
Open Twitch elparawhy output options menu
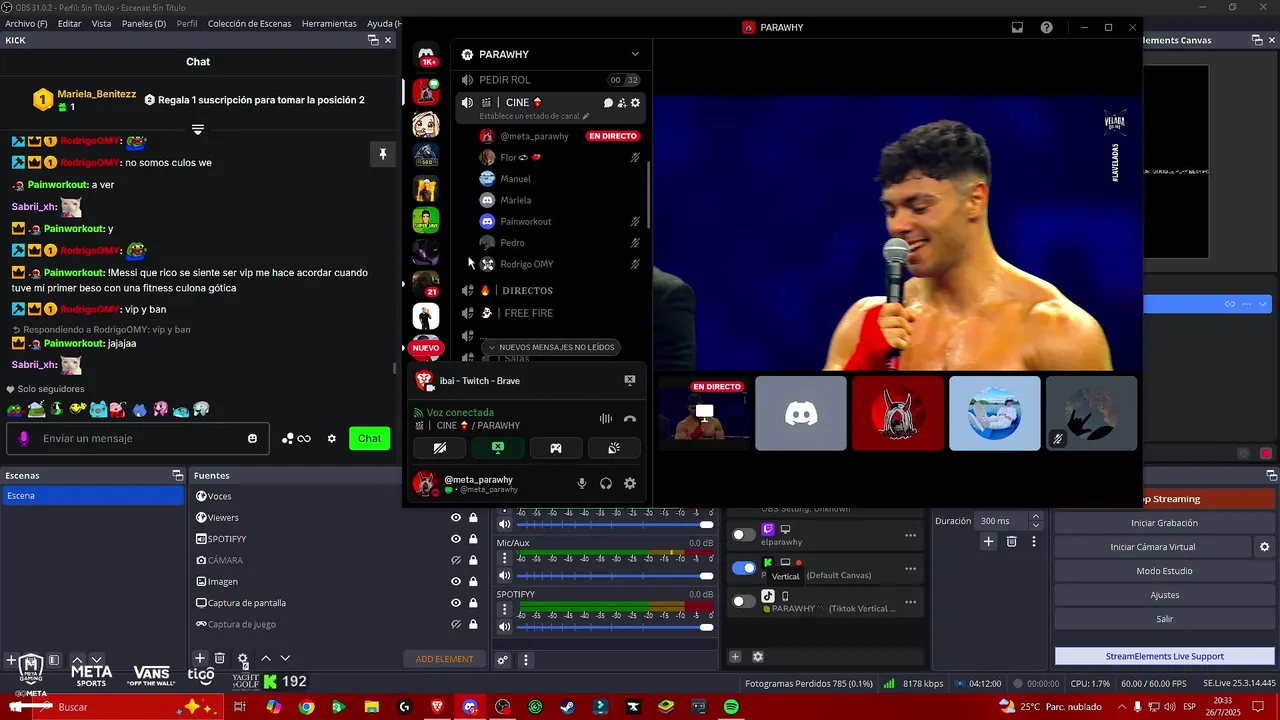click(910, 535)
